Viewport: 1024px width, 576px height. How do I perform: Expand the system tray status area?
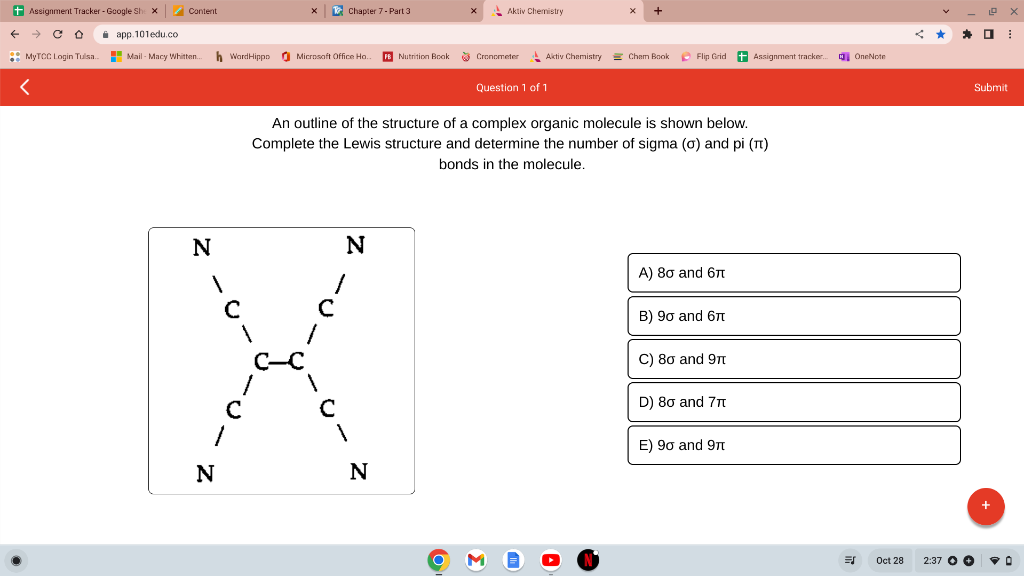[965, 560]
